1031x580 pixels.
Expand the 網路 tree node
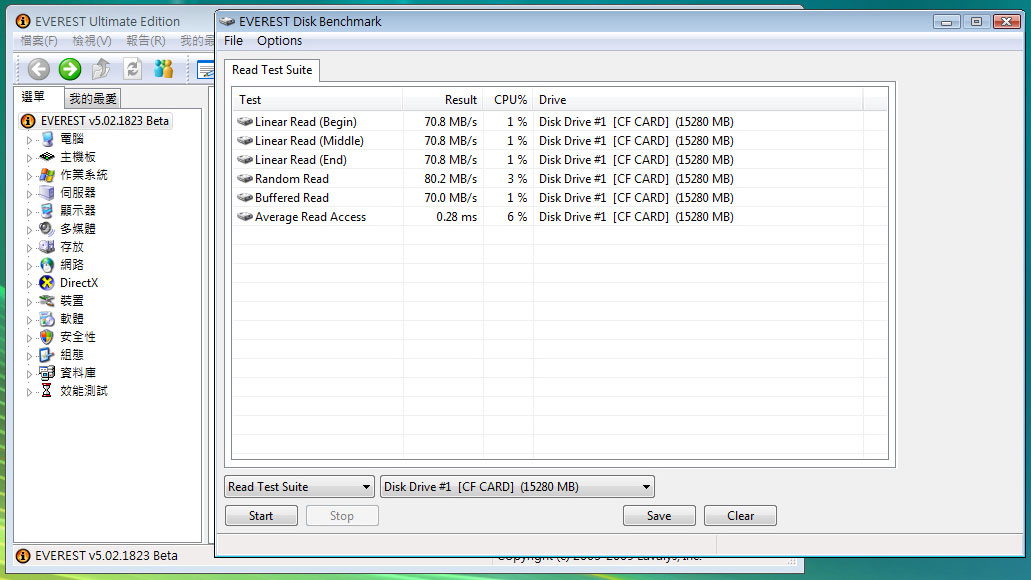29,266
